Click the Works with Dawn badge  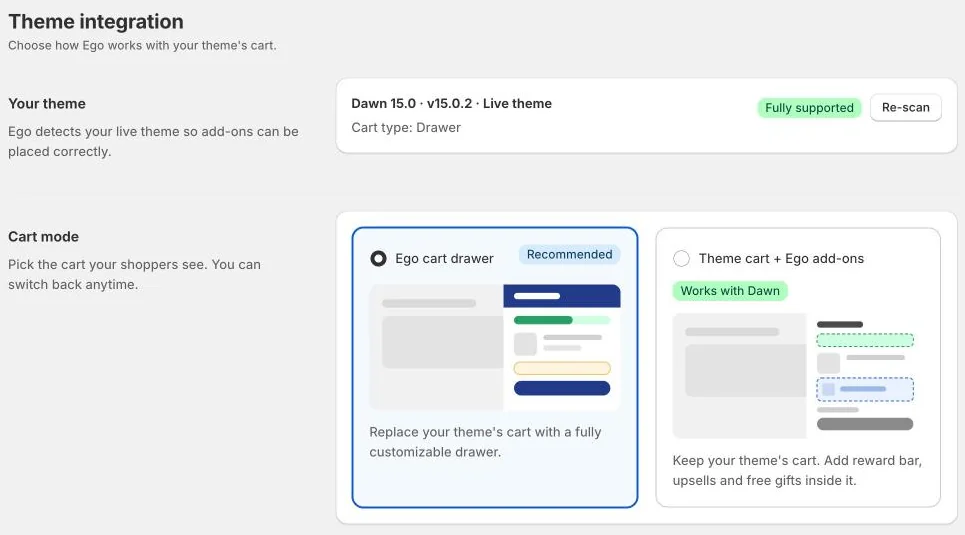730,291
